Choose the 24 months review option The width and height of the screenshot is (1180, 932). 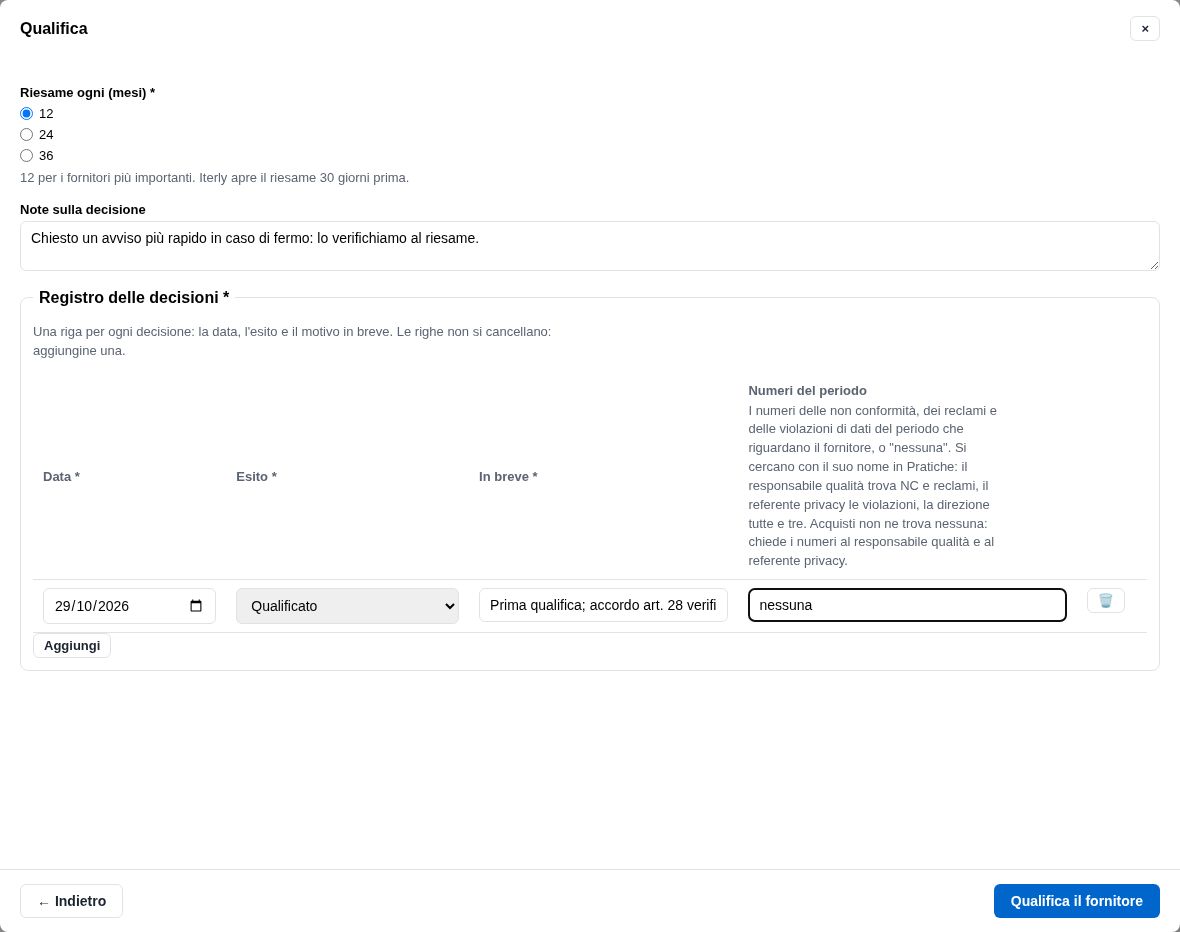(x=26, y=135)
